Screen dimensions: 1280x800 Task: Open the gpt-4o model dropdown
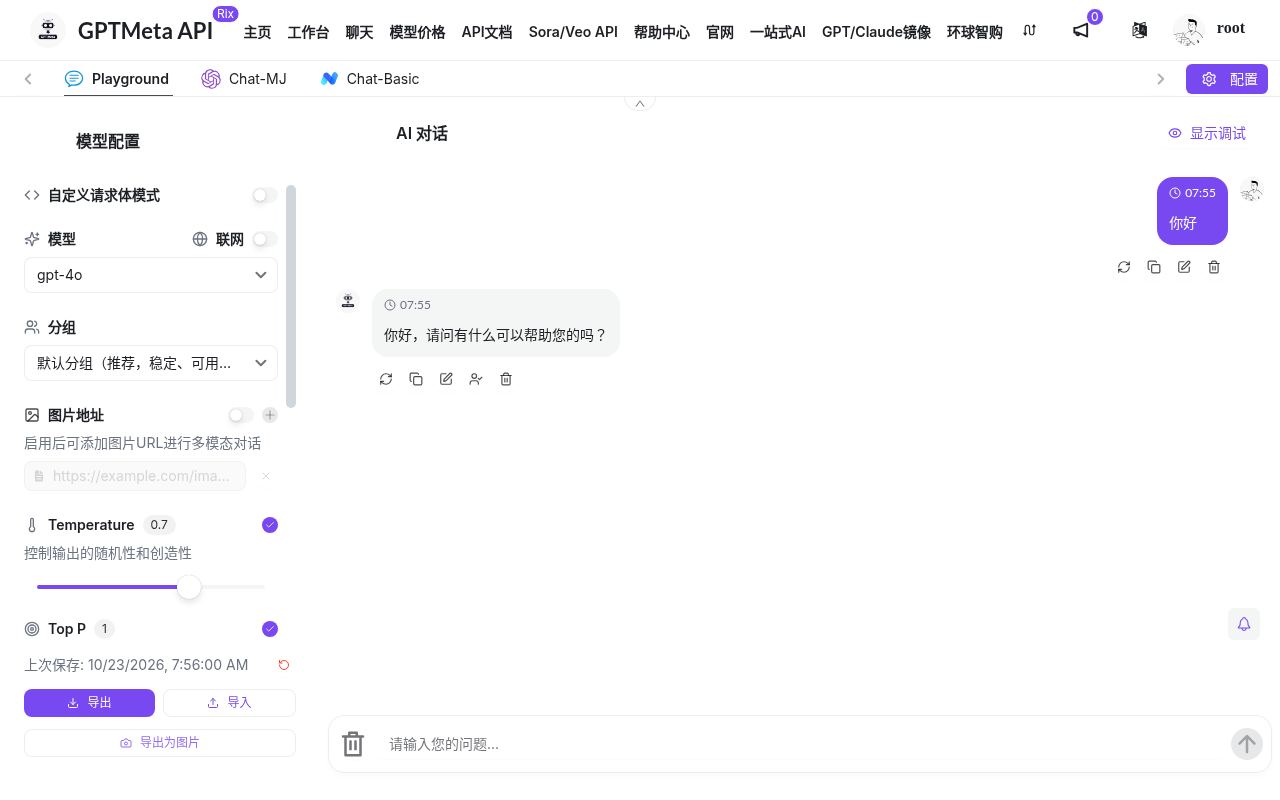(x=151, y=275)
